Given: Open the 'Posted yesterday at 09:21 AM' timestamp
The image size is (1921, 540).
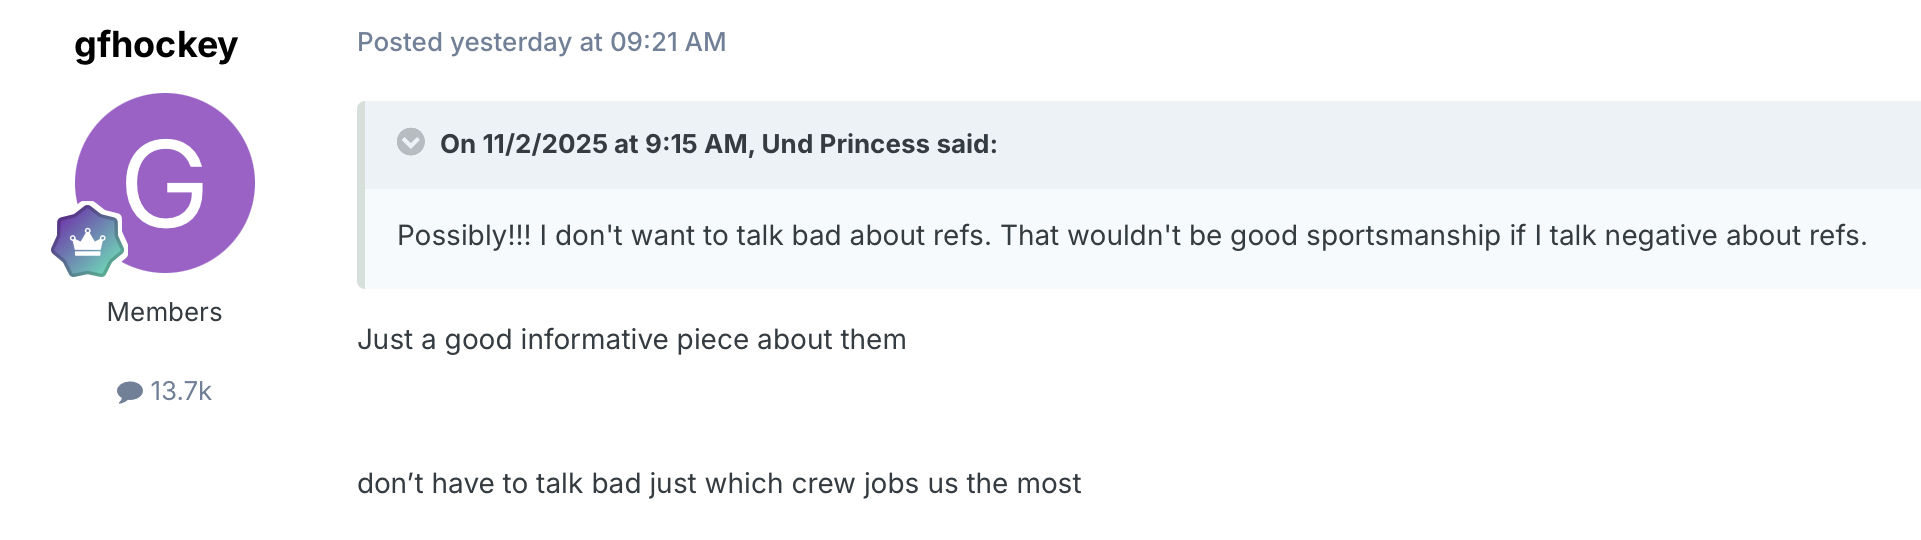Looking at the screenshot, I should pos(541,42).
